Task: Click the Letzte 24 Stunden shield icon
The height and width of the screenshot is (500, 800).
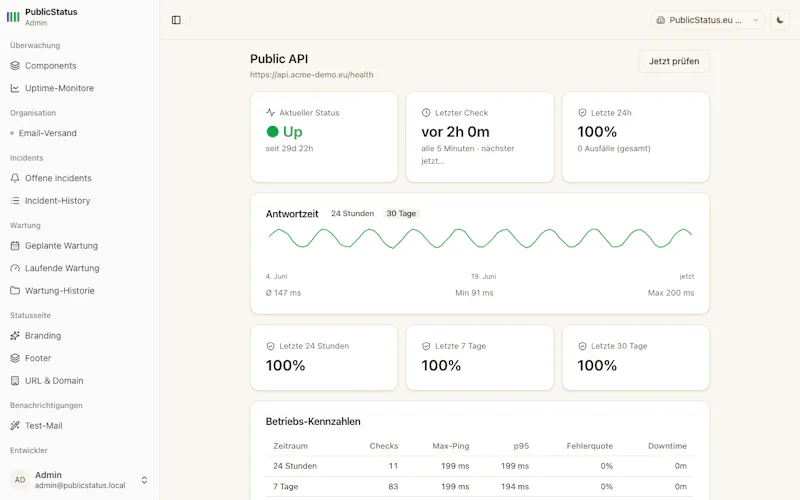Action: 270,346
